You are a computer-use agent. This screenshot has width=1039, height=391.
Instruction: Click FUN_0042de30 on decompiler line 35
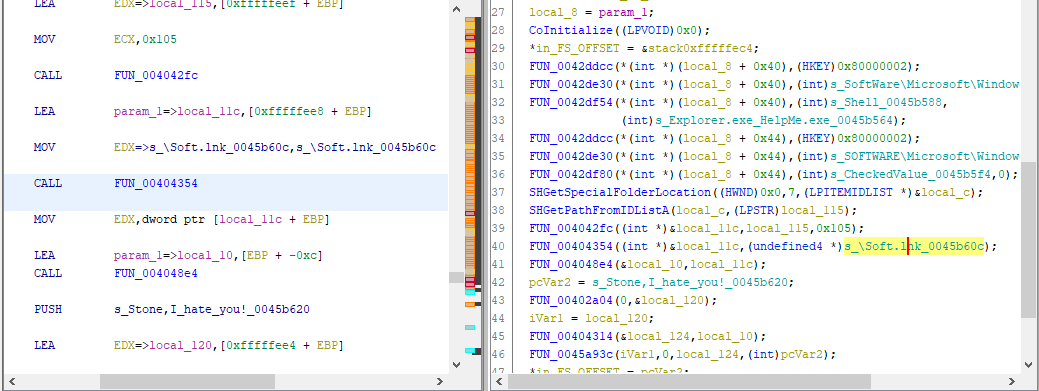coord(571,156)
